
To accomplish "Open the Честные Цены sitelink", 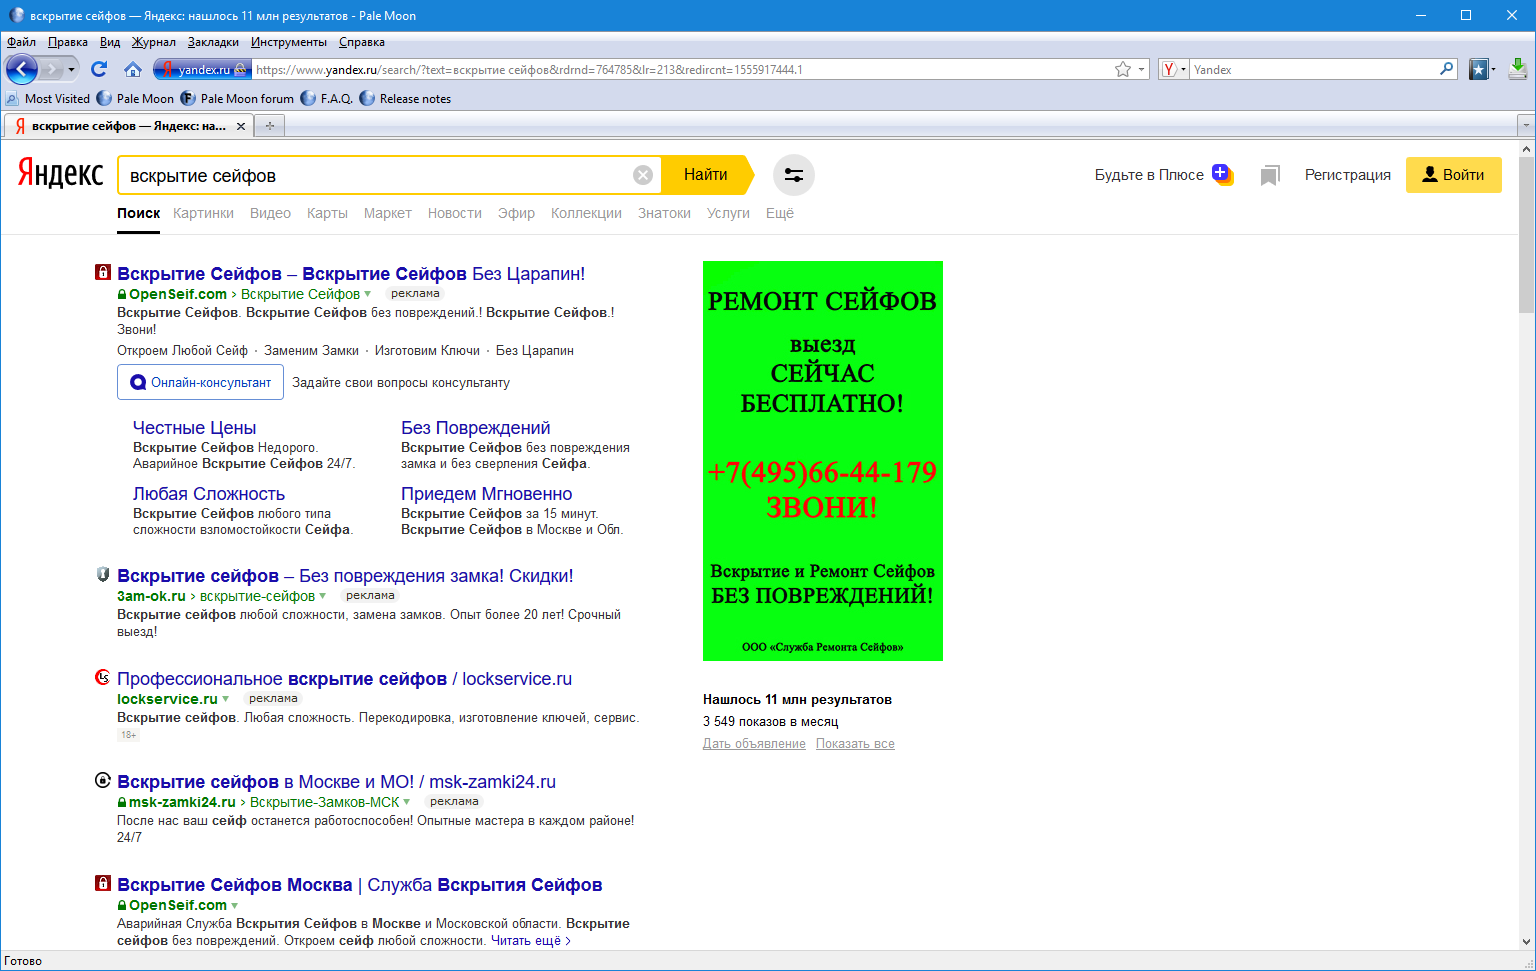I will pyautogui.click(x=194, y=428).
